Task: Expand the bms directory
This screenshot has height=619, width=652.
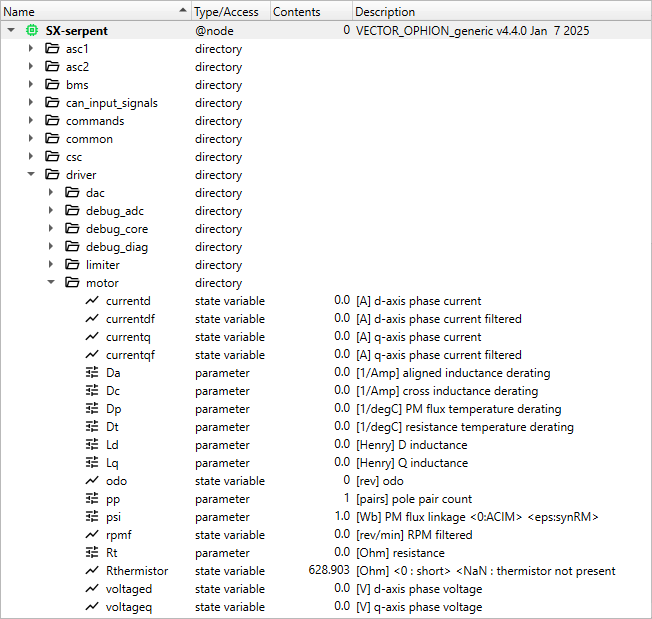Action: (x=31, y=84)
